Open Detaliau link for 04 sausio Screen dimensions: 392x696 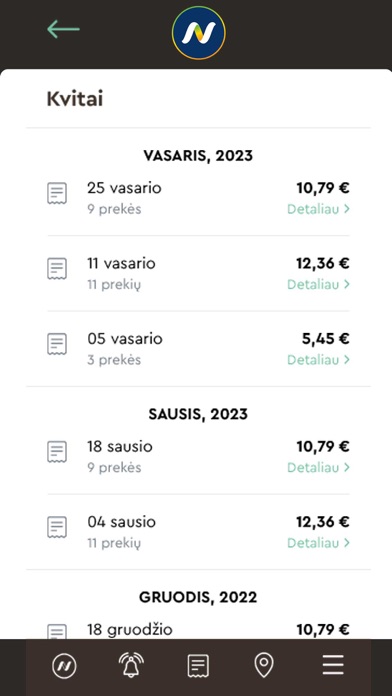[x=318, y=542]
